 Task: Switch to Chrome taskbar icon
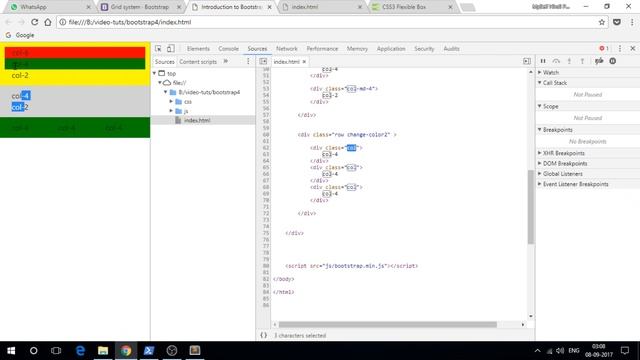[126, 351]
